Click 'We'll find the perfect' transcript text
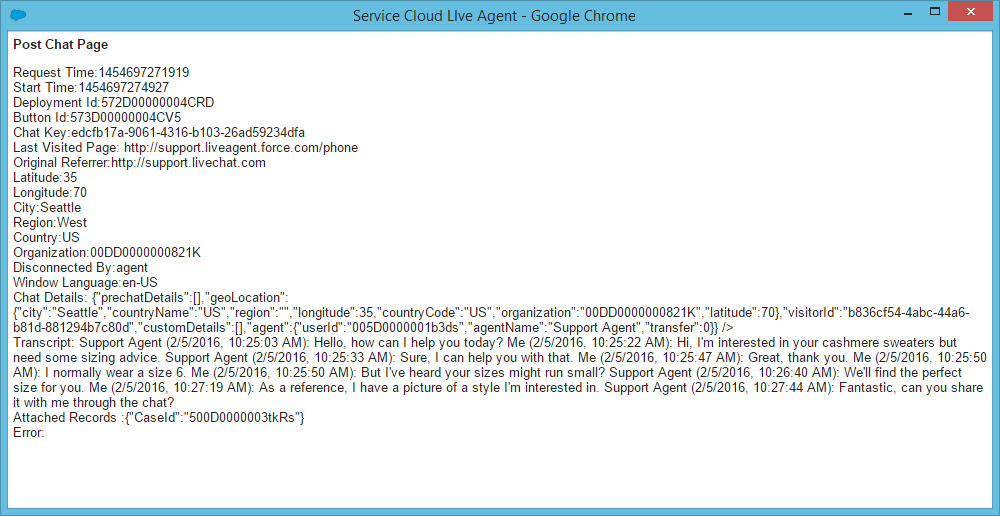Image resolution: width=1000 pixels, height=516 pixels. (x=902, y=373)
